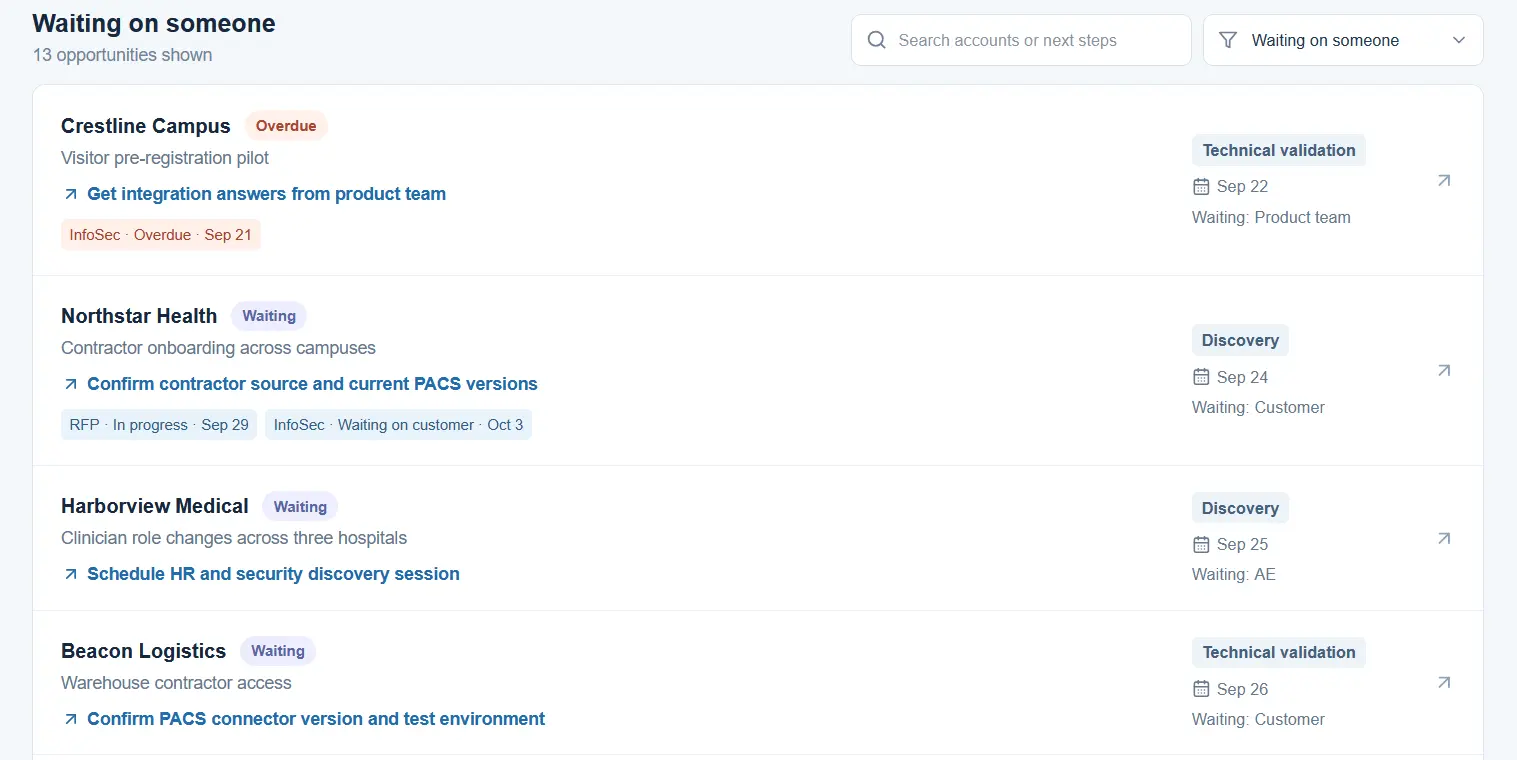Click the Waiting badge on Harborview Medical
This screenshot has height=760, width=1517.
pyautogui.click(x=300, y=507)
